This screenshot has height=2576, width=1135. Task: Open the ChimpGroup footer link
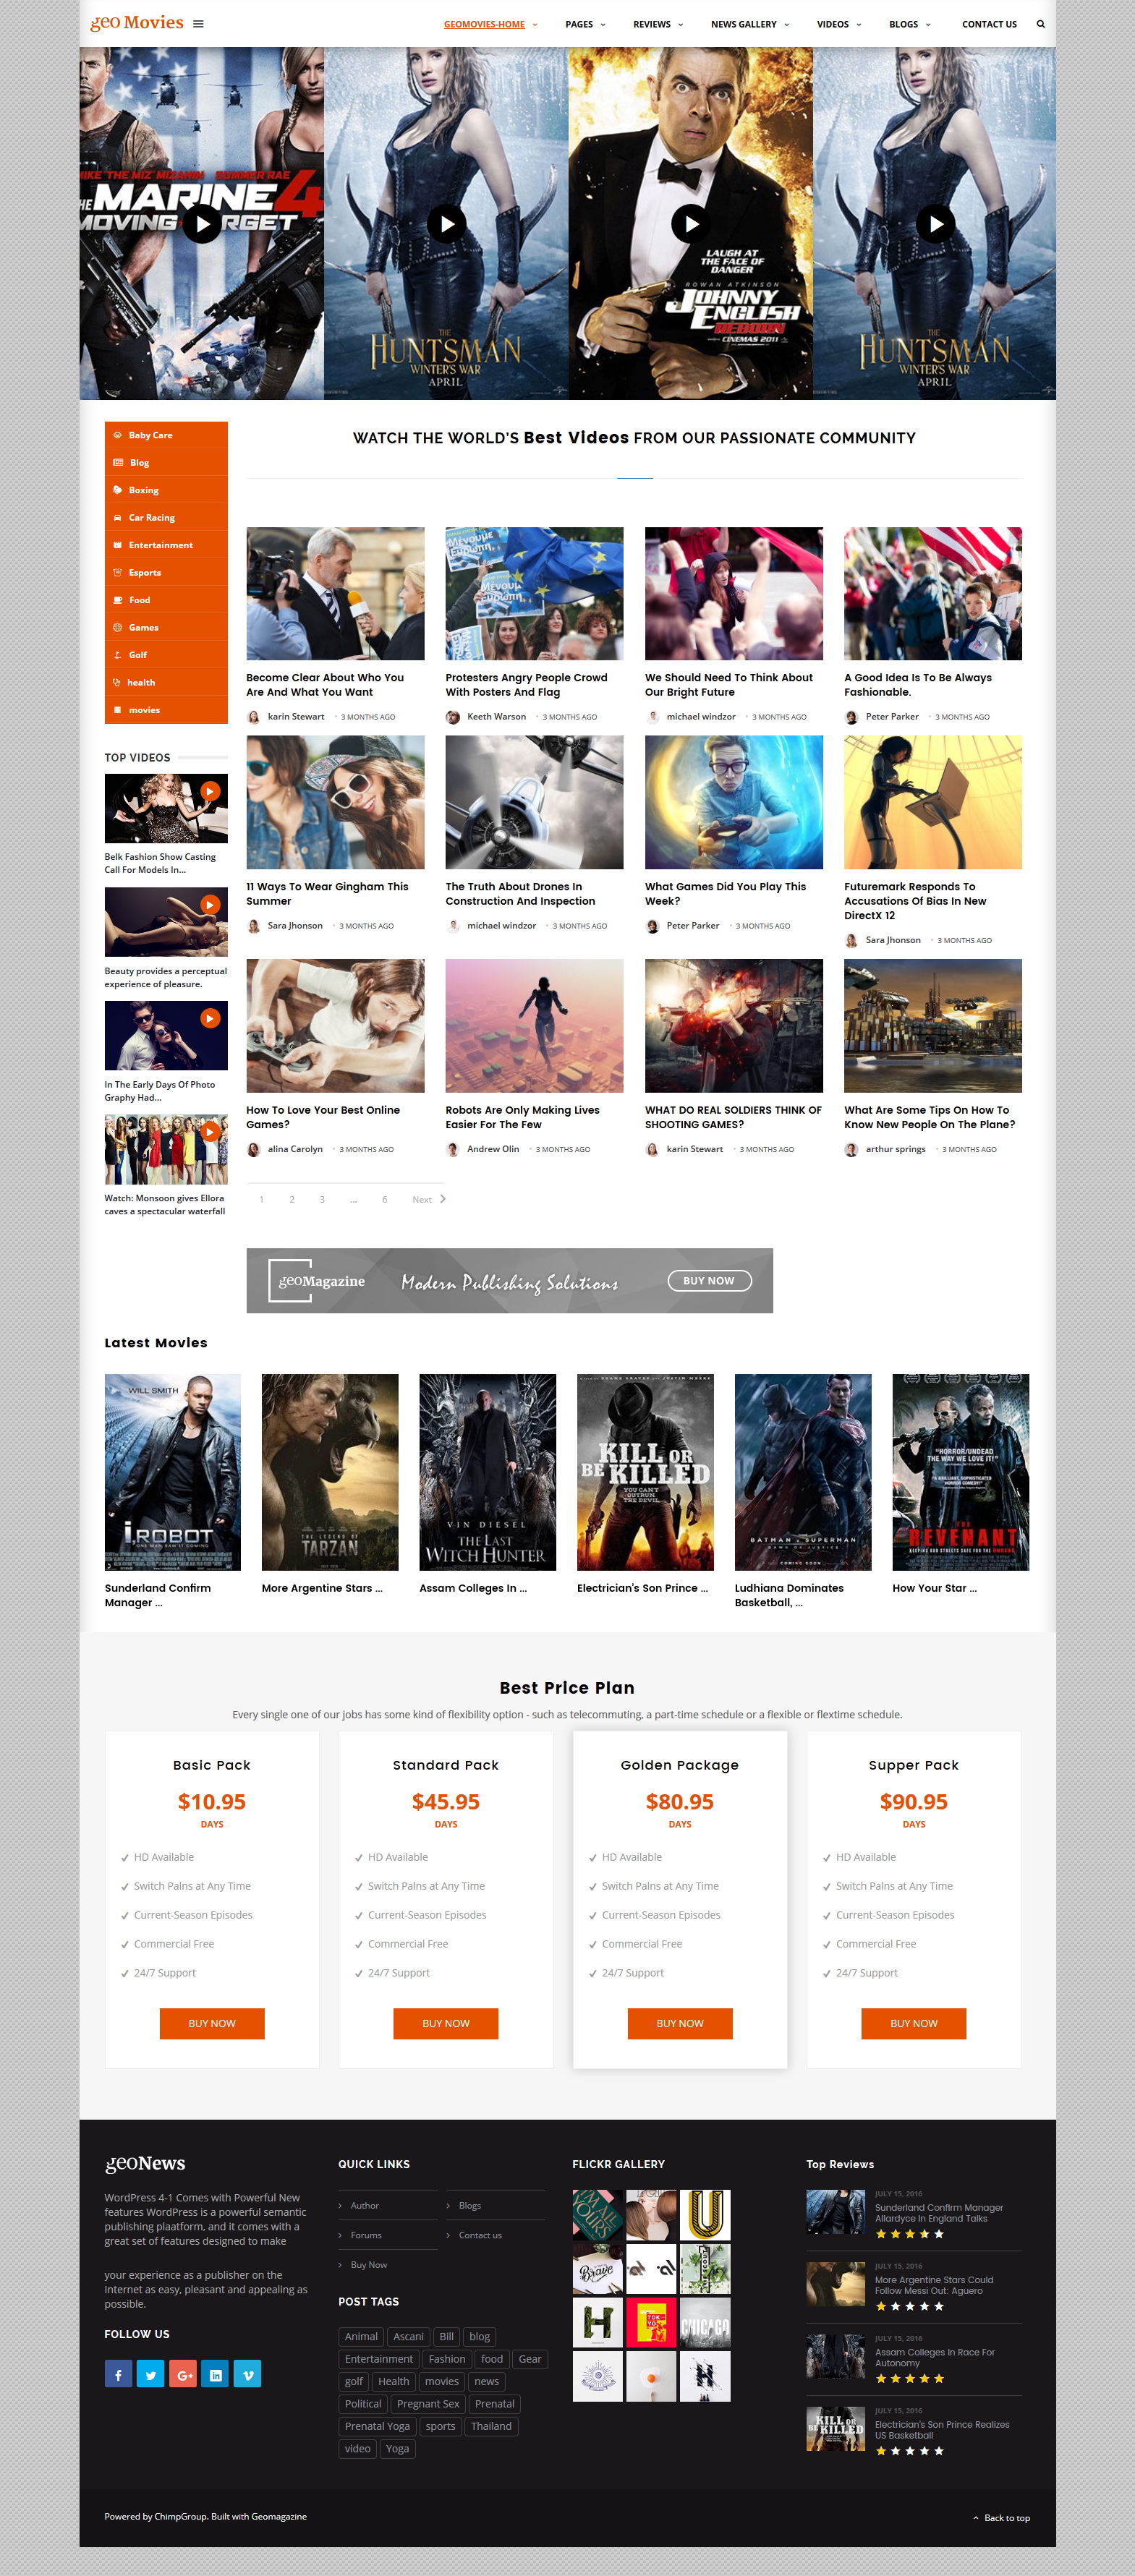point(181,2517)
